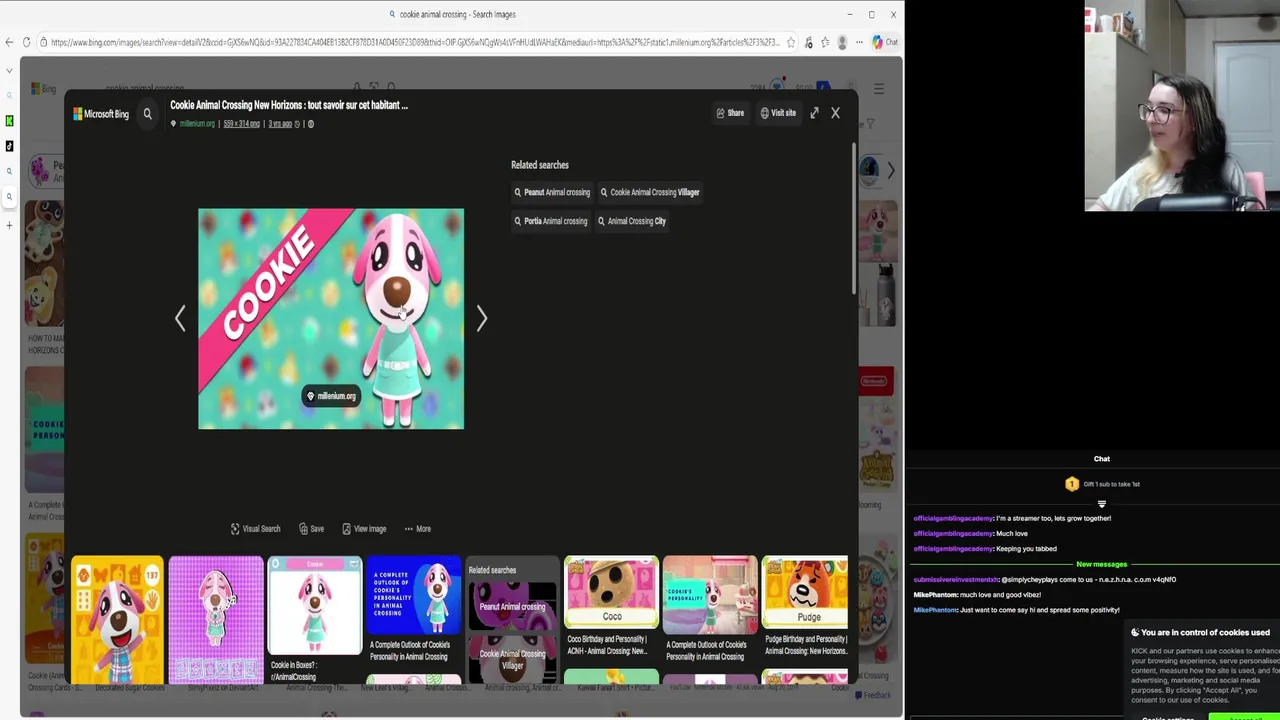Open the Cookie amiibo card thumbnail with 137
1280x720 pixels.
click(117, 620)
